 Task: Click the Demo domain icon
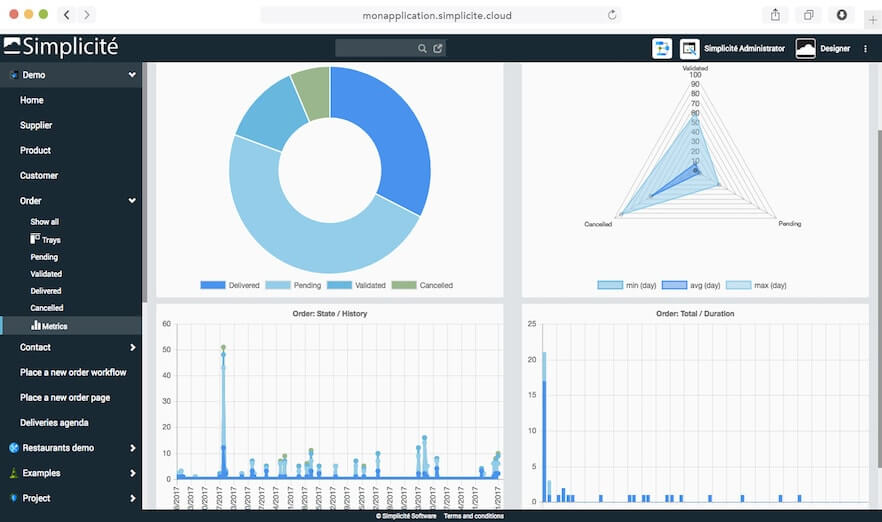click(x=14, y=75)
